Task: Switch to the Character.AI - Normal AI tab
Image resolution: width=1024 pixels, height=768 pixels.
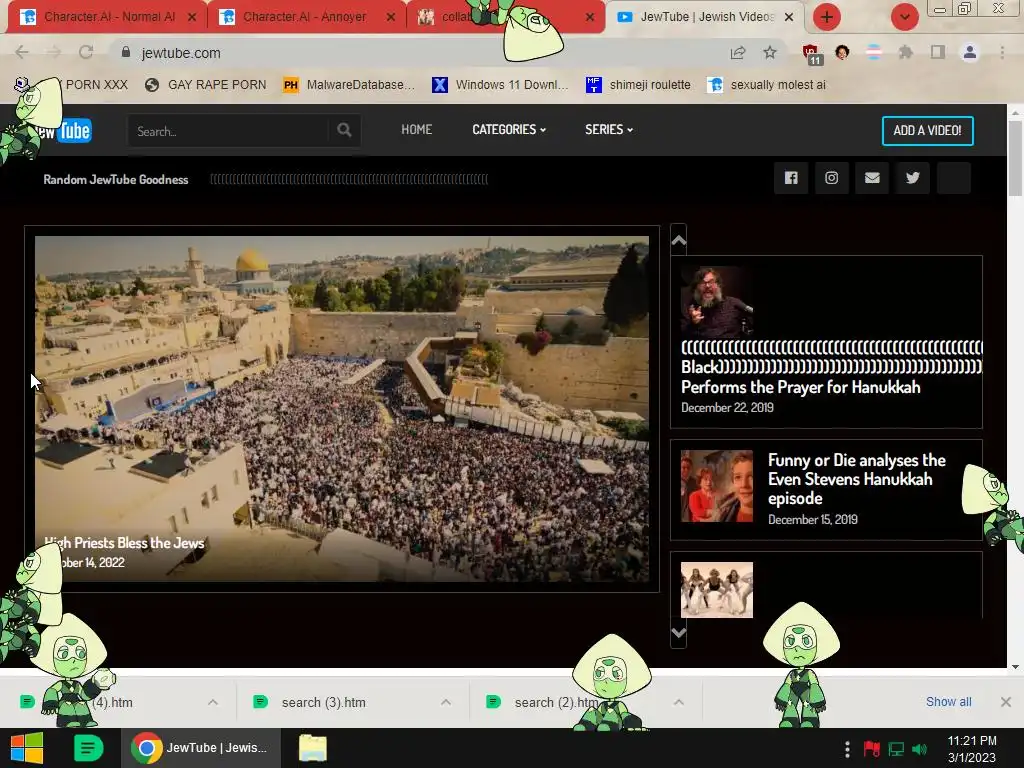Action: pyautogui.click(x=109, y=17)
